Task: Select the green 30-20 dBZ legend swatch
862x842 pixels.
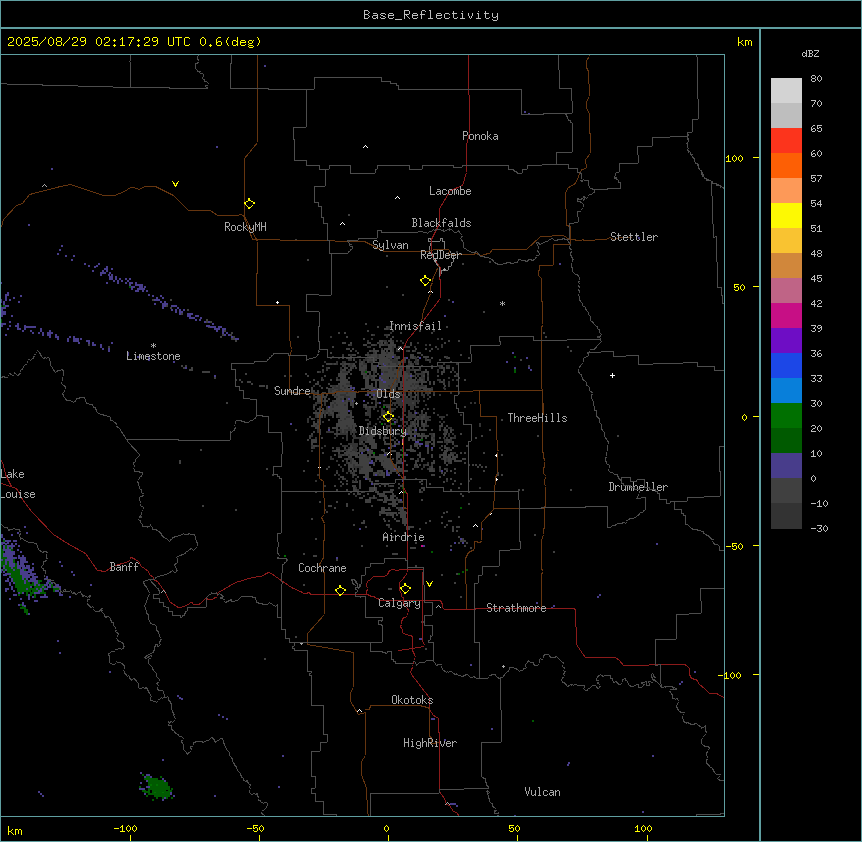Action: point(786,416)
